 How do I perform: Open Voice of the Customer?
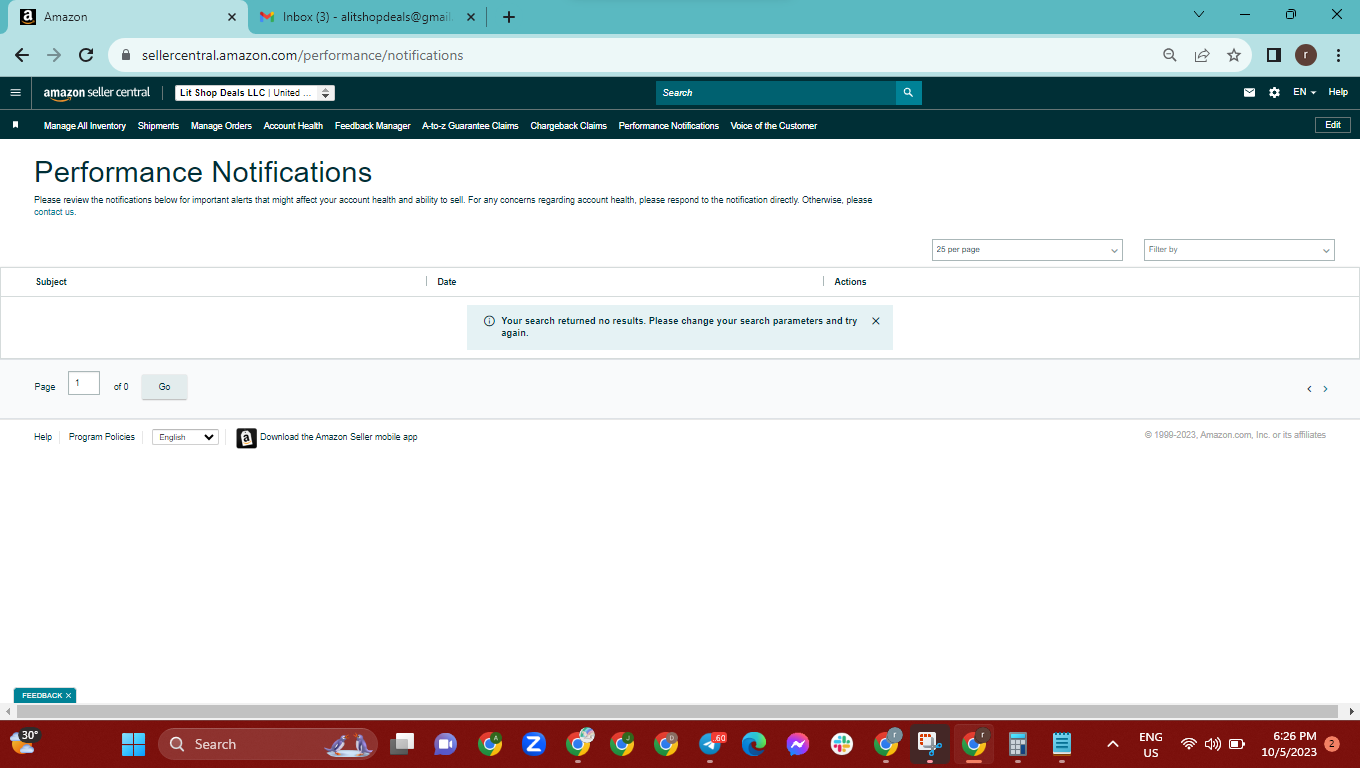coord(773,126)
